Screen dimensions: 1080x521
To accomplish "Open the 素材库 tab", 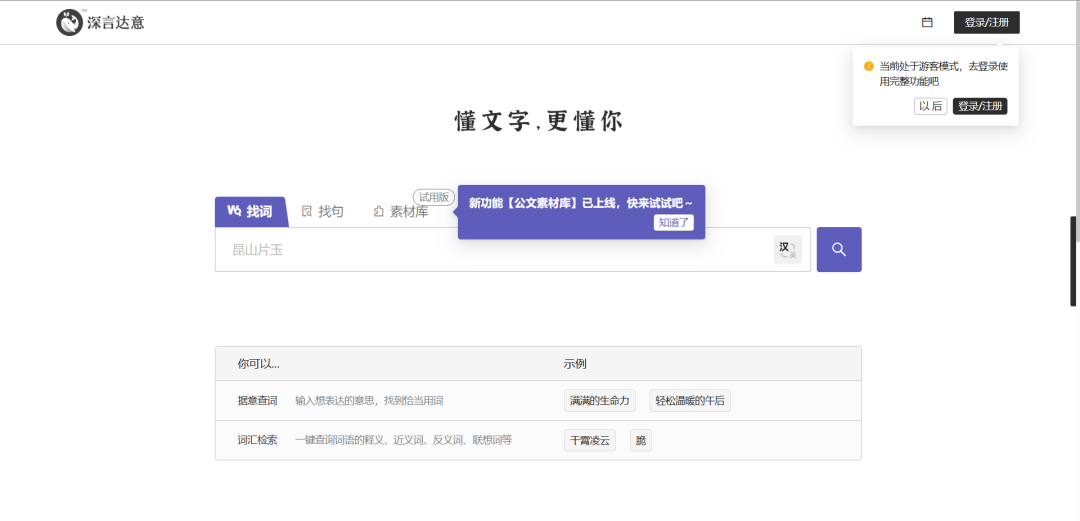I will 401,212.
